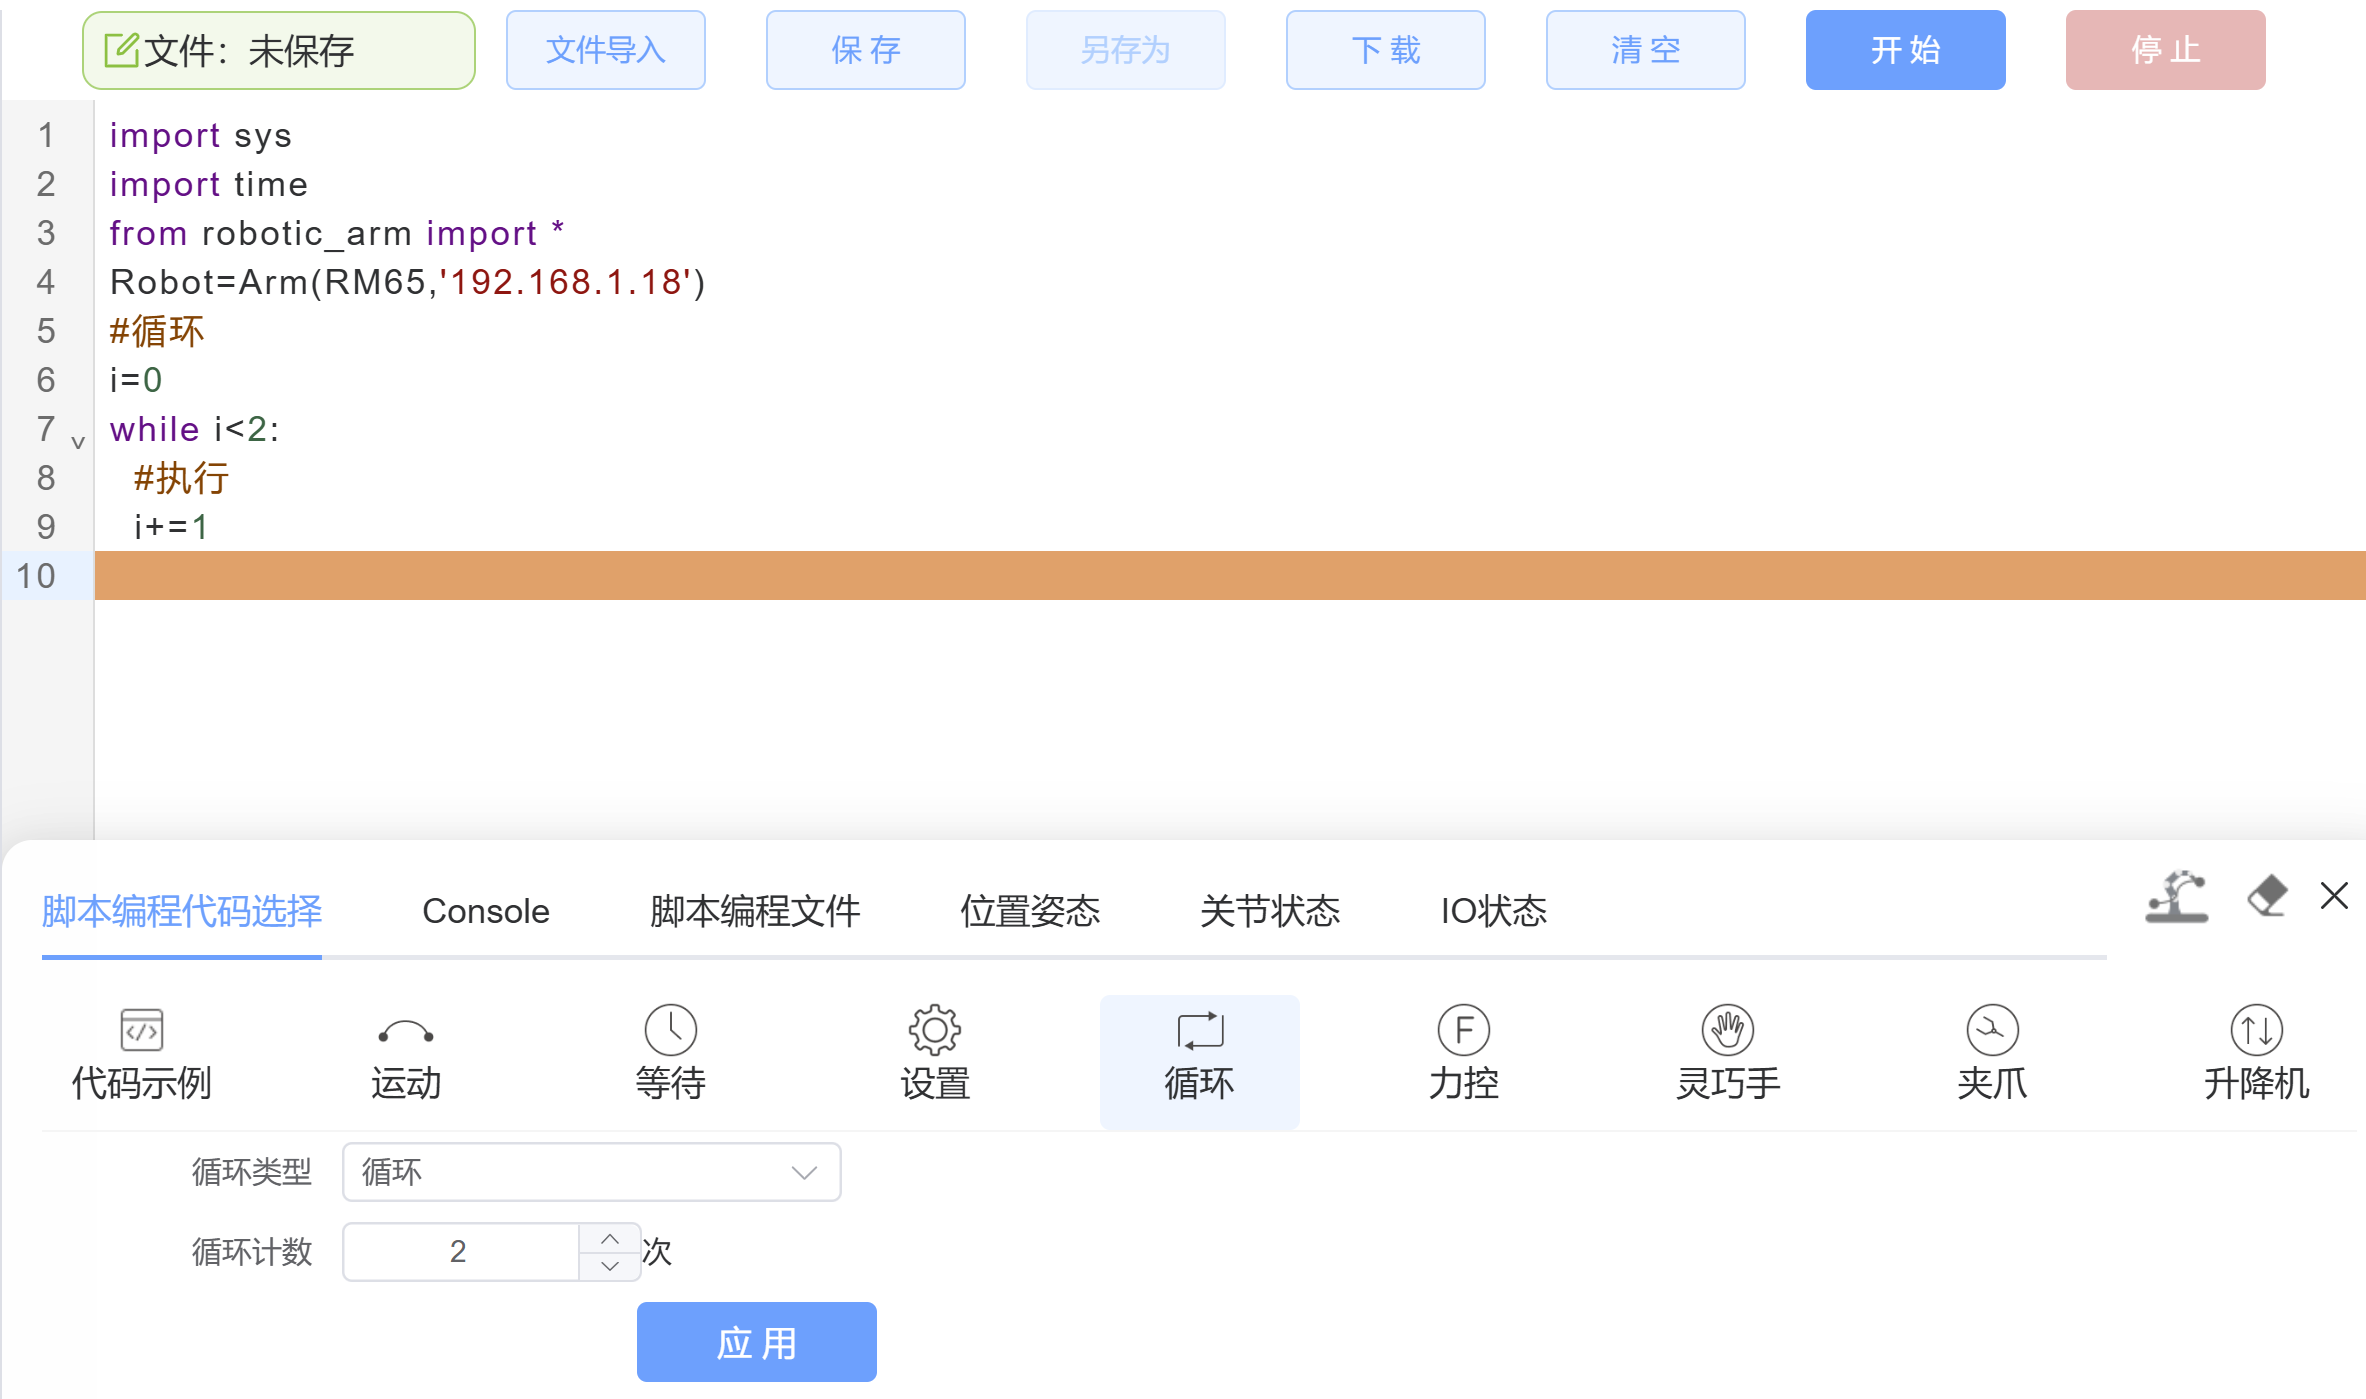The image size is (2366, 1399).
Task: Click the robot arm icon above the panel
Action: [x=2177, y=898]
